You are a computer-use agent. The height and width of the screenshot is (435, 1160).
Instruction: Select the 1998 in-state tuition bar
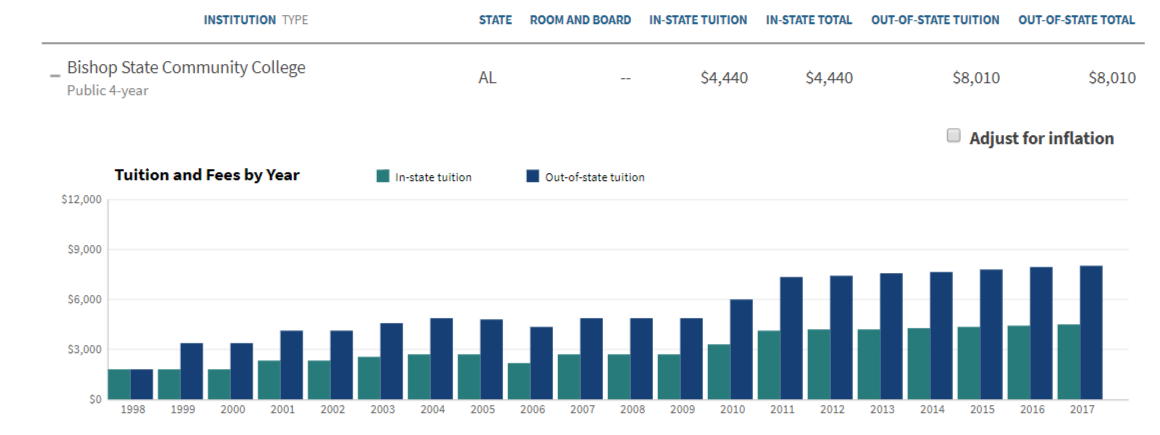[119, 384]
